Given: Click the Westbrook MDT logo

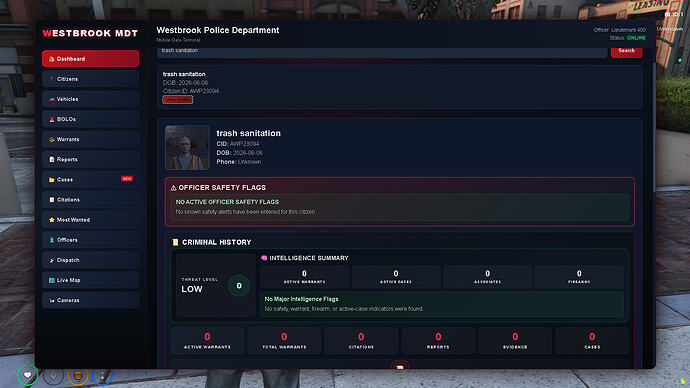Looking at the screenshot, I should click(90, 33).
